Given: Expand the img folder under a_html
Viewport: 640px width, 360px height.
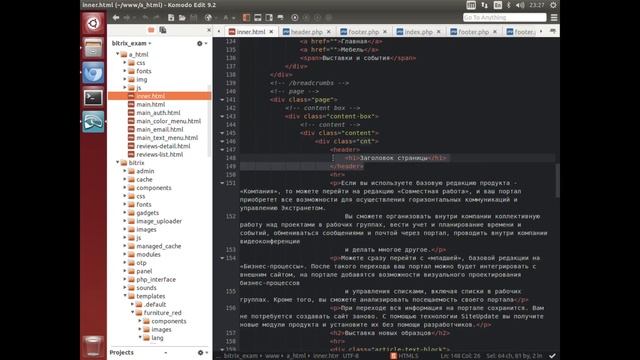Looking at the screenshot, I should click(125, 79).
